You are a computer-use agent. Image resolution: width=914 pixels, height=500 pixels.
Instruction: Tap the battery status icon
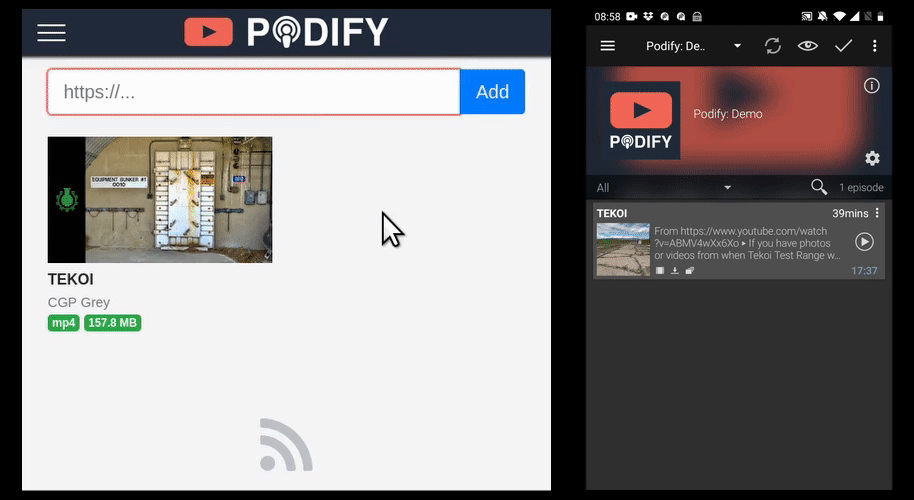[x=880, y=16]
